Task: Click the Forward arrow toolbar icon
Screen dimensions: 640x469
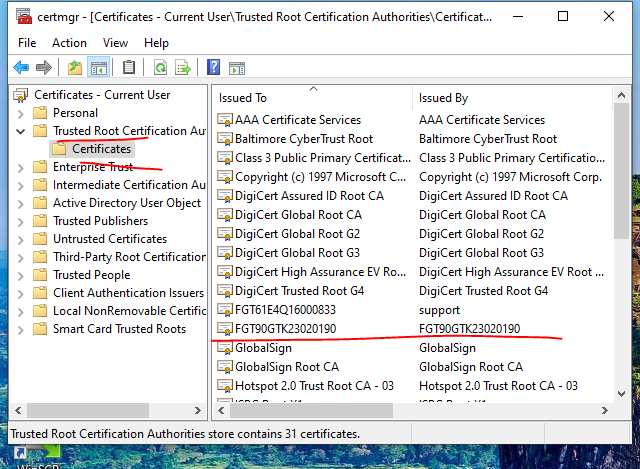Action: pos(44,67)
